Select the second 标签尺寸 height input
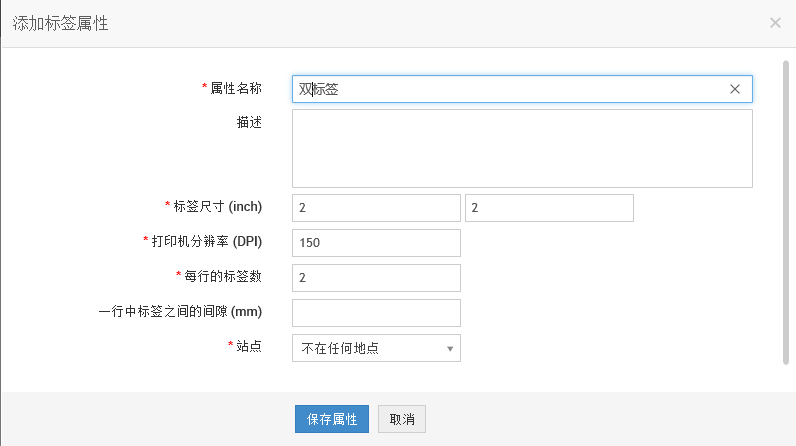This screenshot has width=796, height=446. (549, 208)
